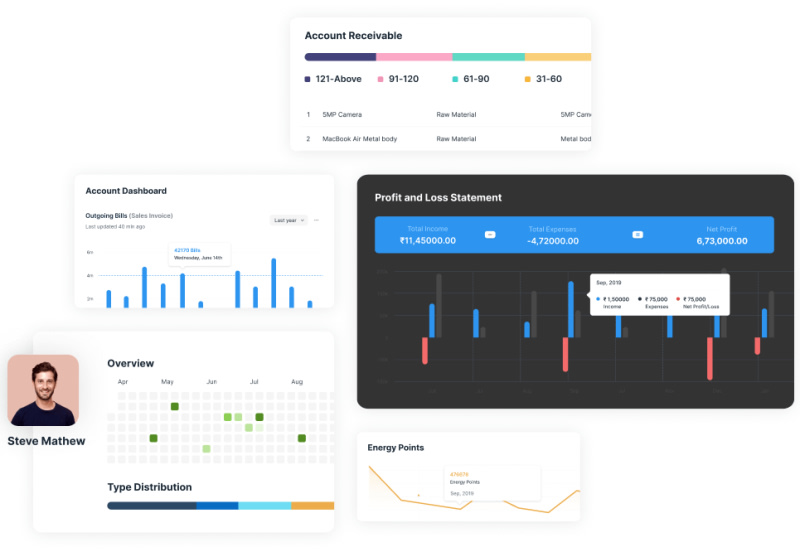
Task: Click the Net Profit value 6,73,000.00
Action: point(722,241)
